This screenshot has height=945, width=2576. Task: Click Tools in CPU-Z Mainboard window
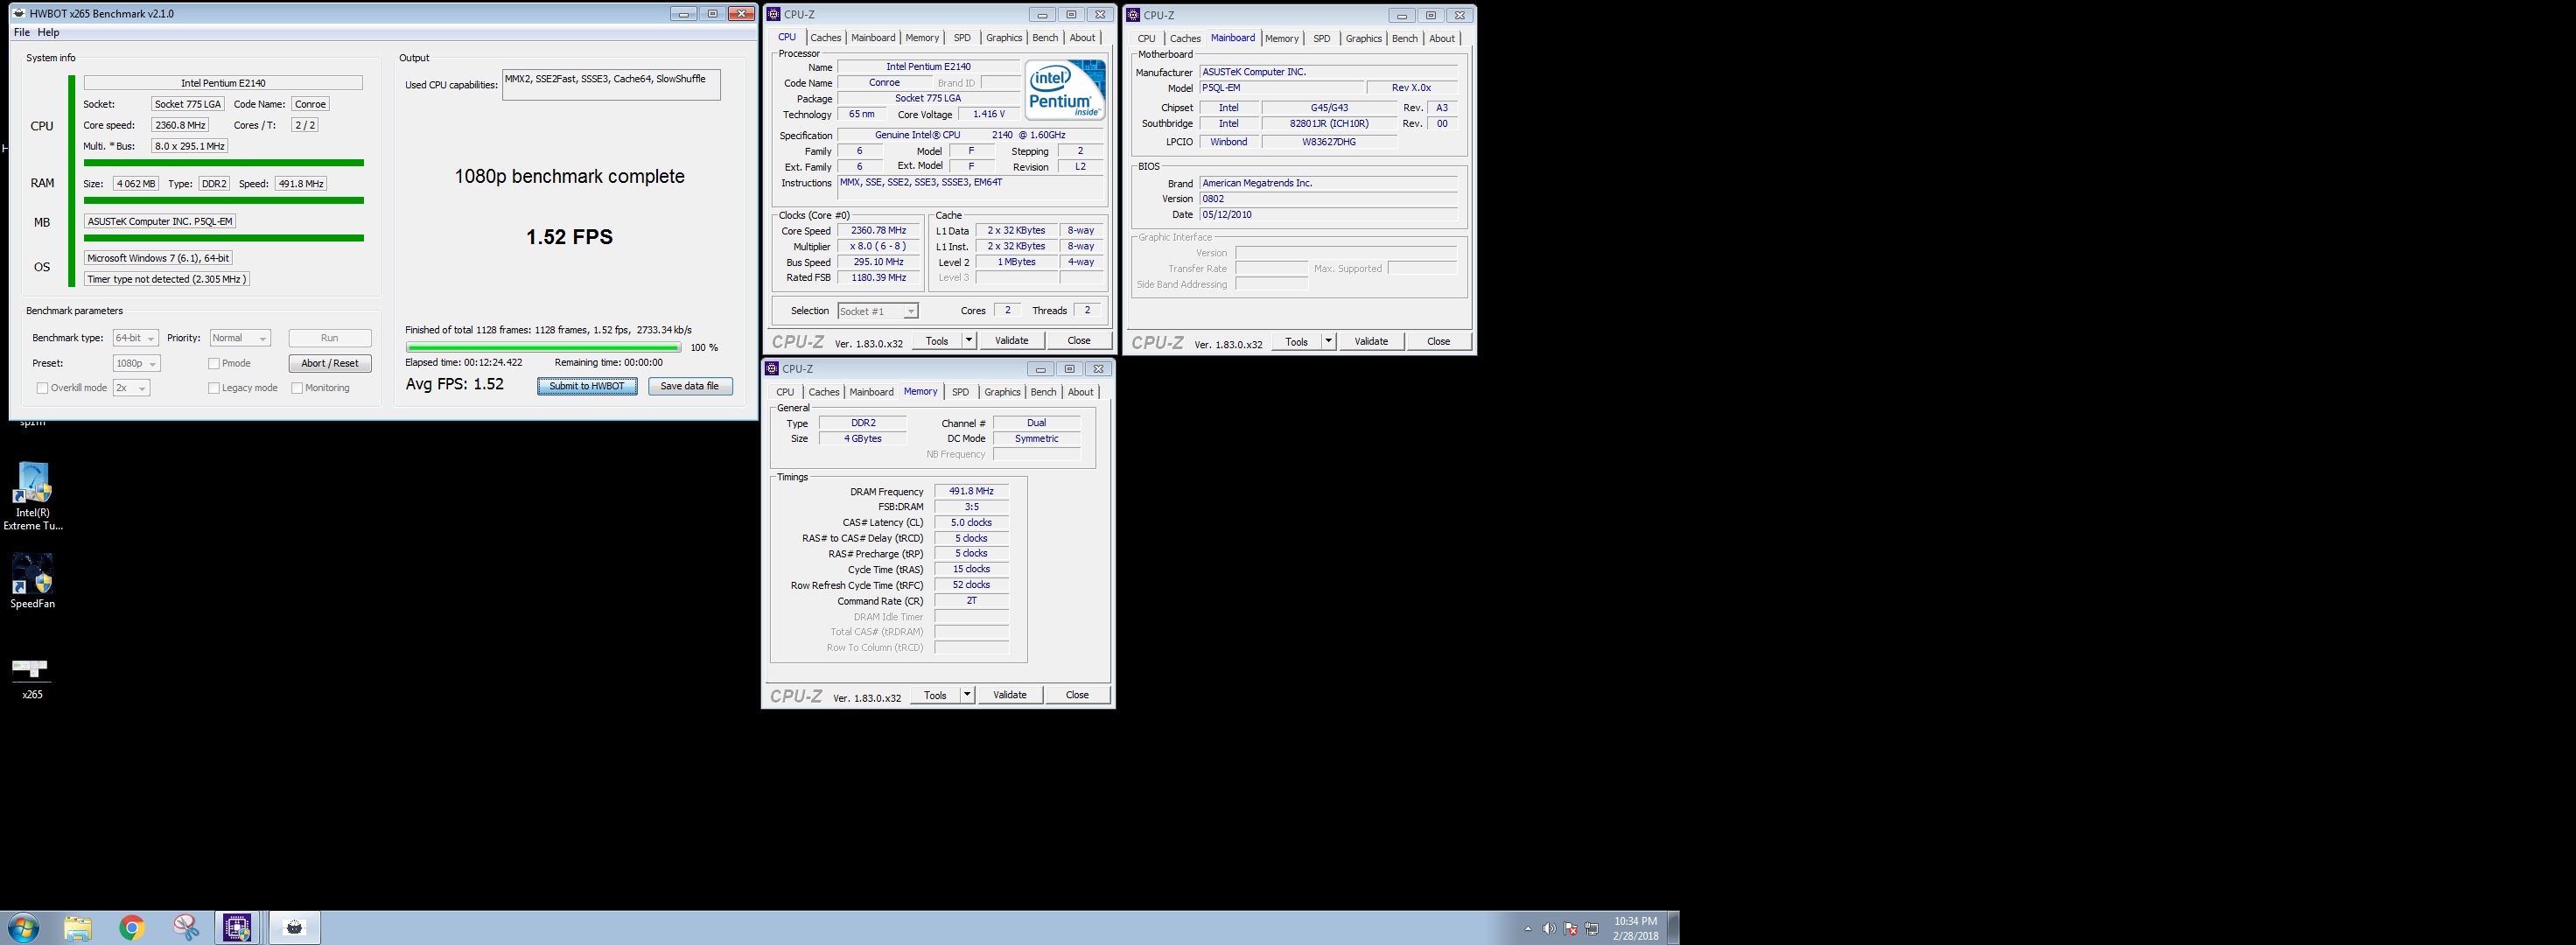(x=1296, y=341)
